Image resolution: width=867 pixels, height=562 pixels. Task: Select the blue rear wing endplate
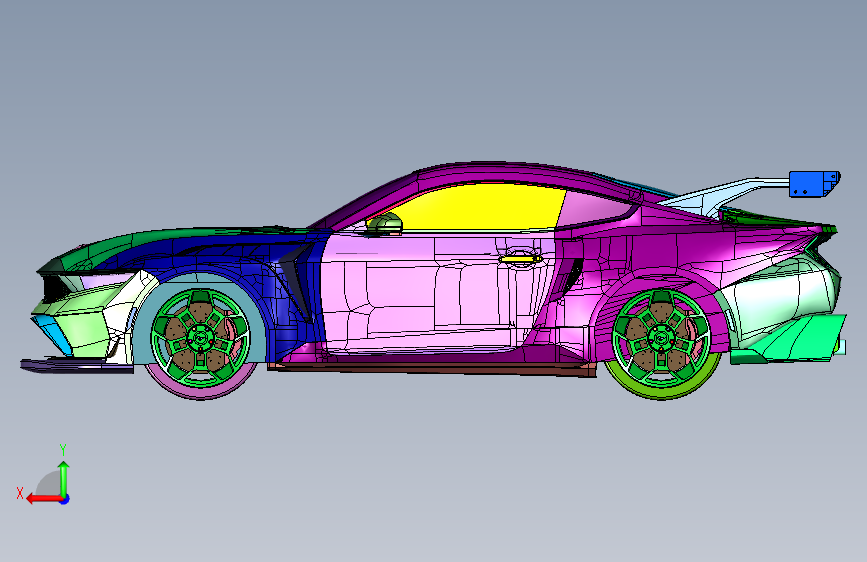click(814, 184)
